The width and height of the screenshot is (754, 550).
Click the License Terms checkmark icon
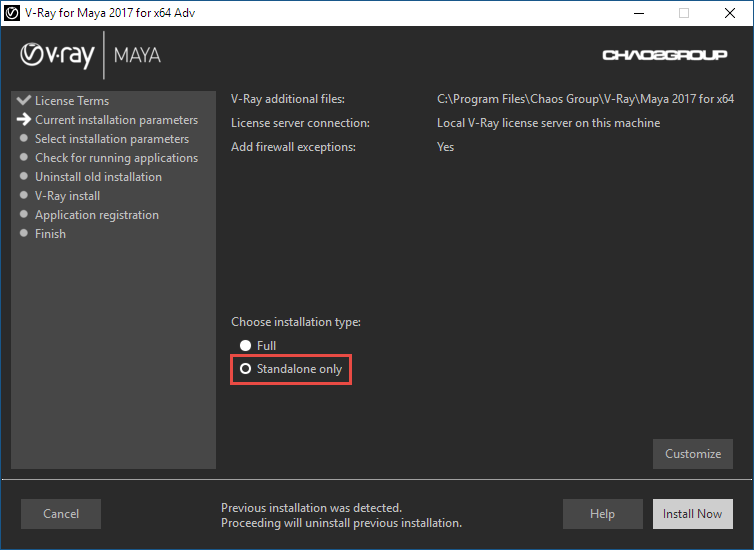click(x=24, y=100)
